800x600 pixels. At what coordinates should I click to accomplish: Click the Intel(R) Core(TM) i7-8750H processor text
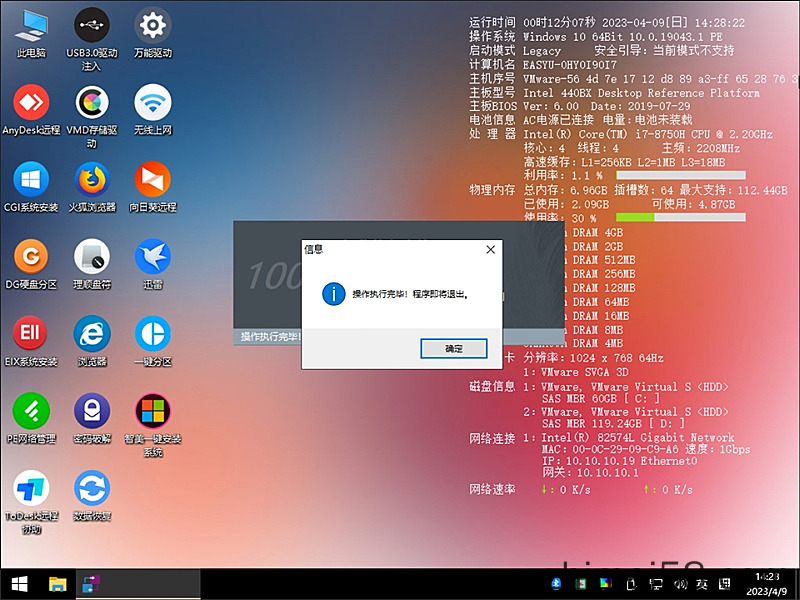pyautogui.click(x=648, y=134)
